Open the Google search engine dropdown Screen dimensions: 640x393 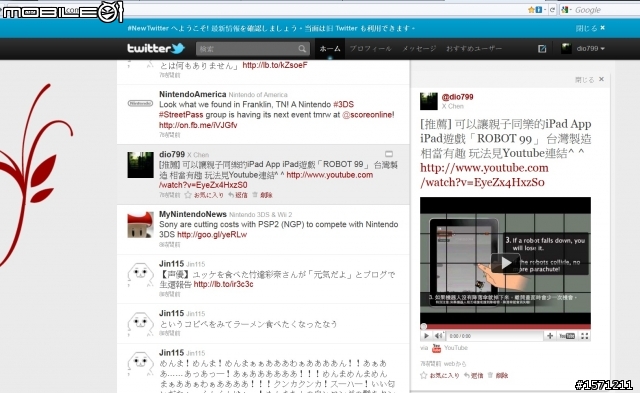click(567, 9)
